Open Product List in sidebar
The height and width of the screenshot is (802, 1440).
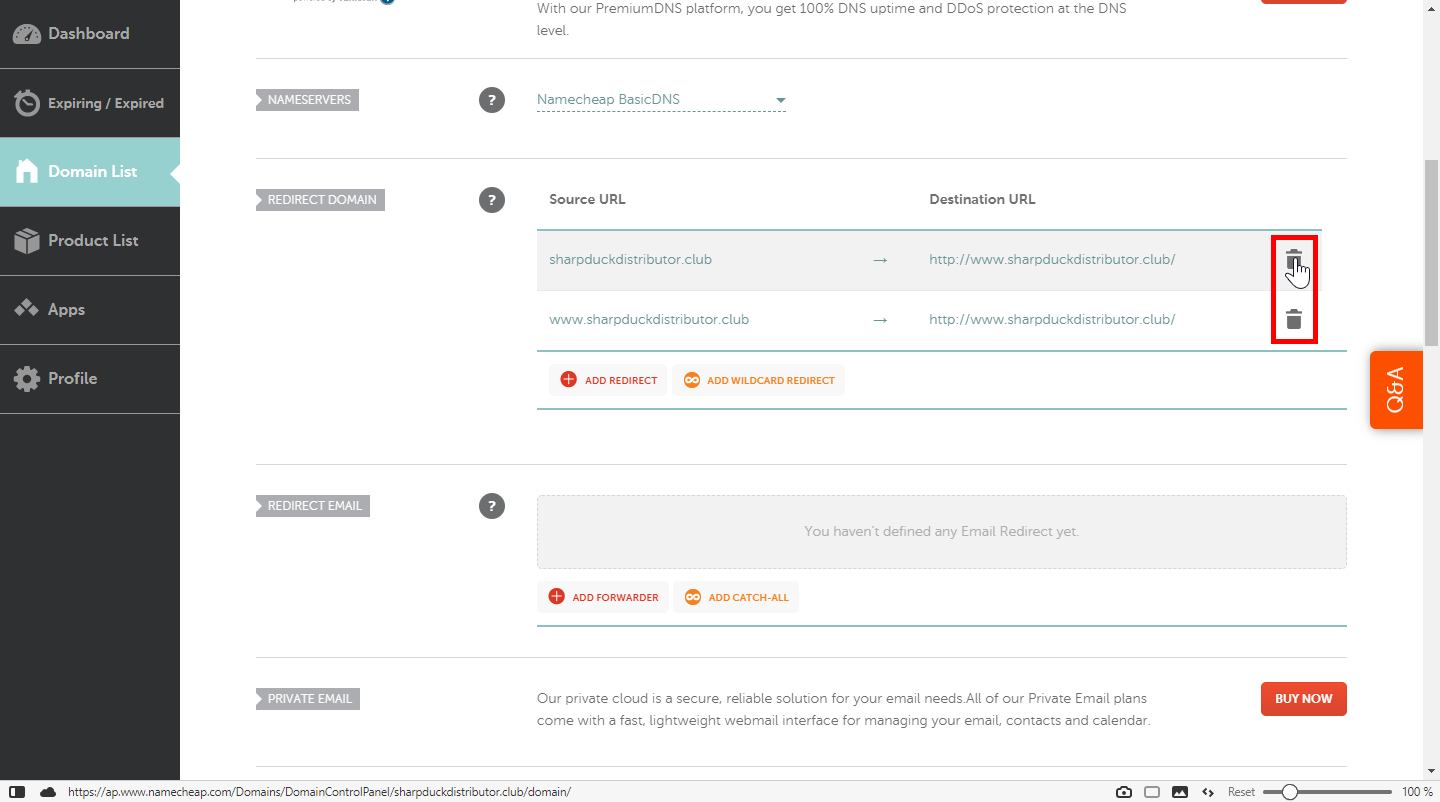click(90, 241)
